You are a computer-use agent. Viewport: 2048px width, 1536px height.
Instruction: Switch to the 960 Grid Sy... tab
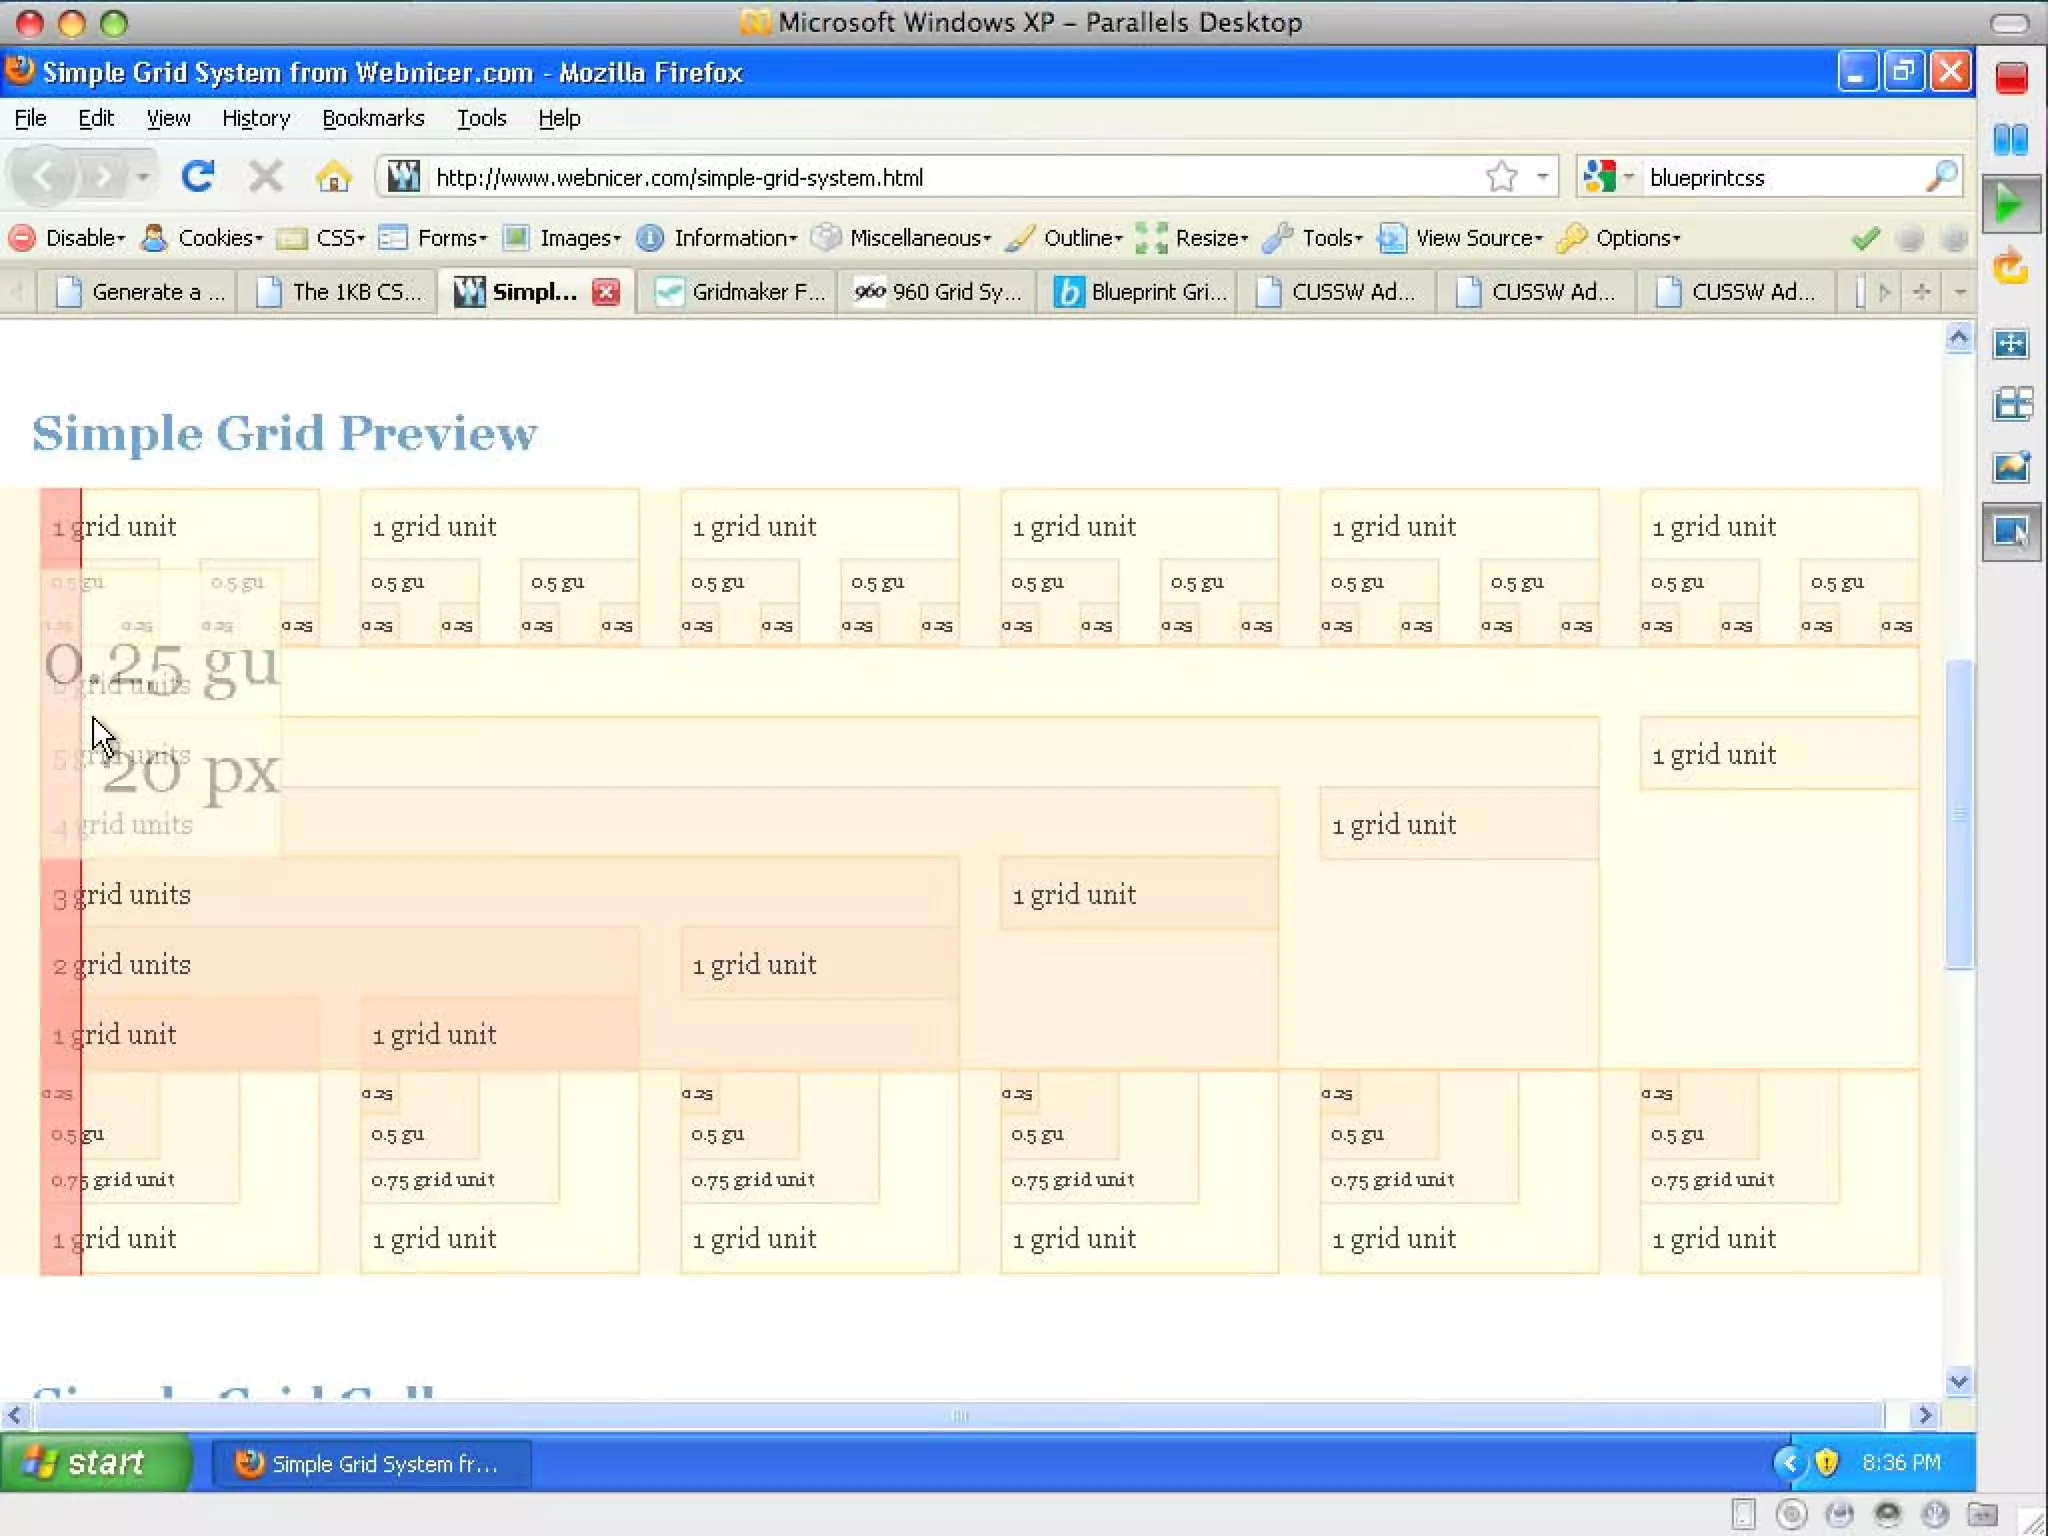click(x=938, y=292)
